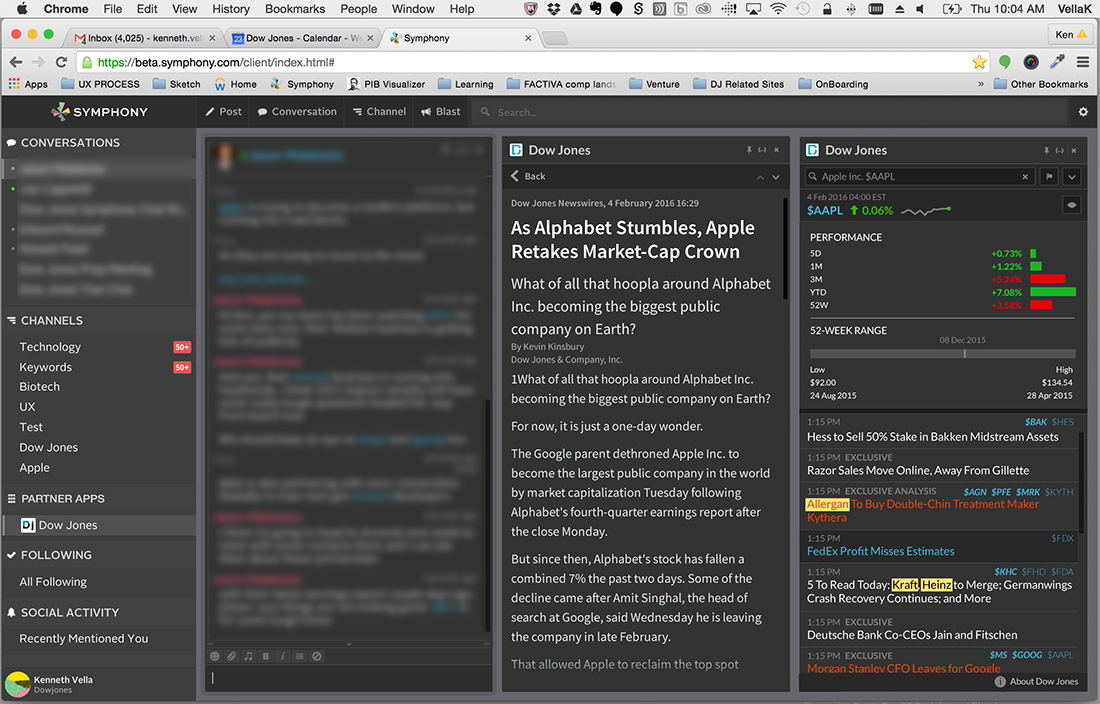The image size is (1100, 704).
Task: Open Symphony settings gear icon
Action: pos(1083,112)
